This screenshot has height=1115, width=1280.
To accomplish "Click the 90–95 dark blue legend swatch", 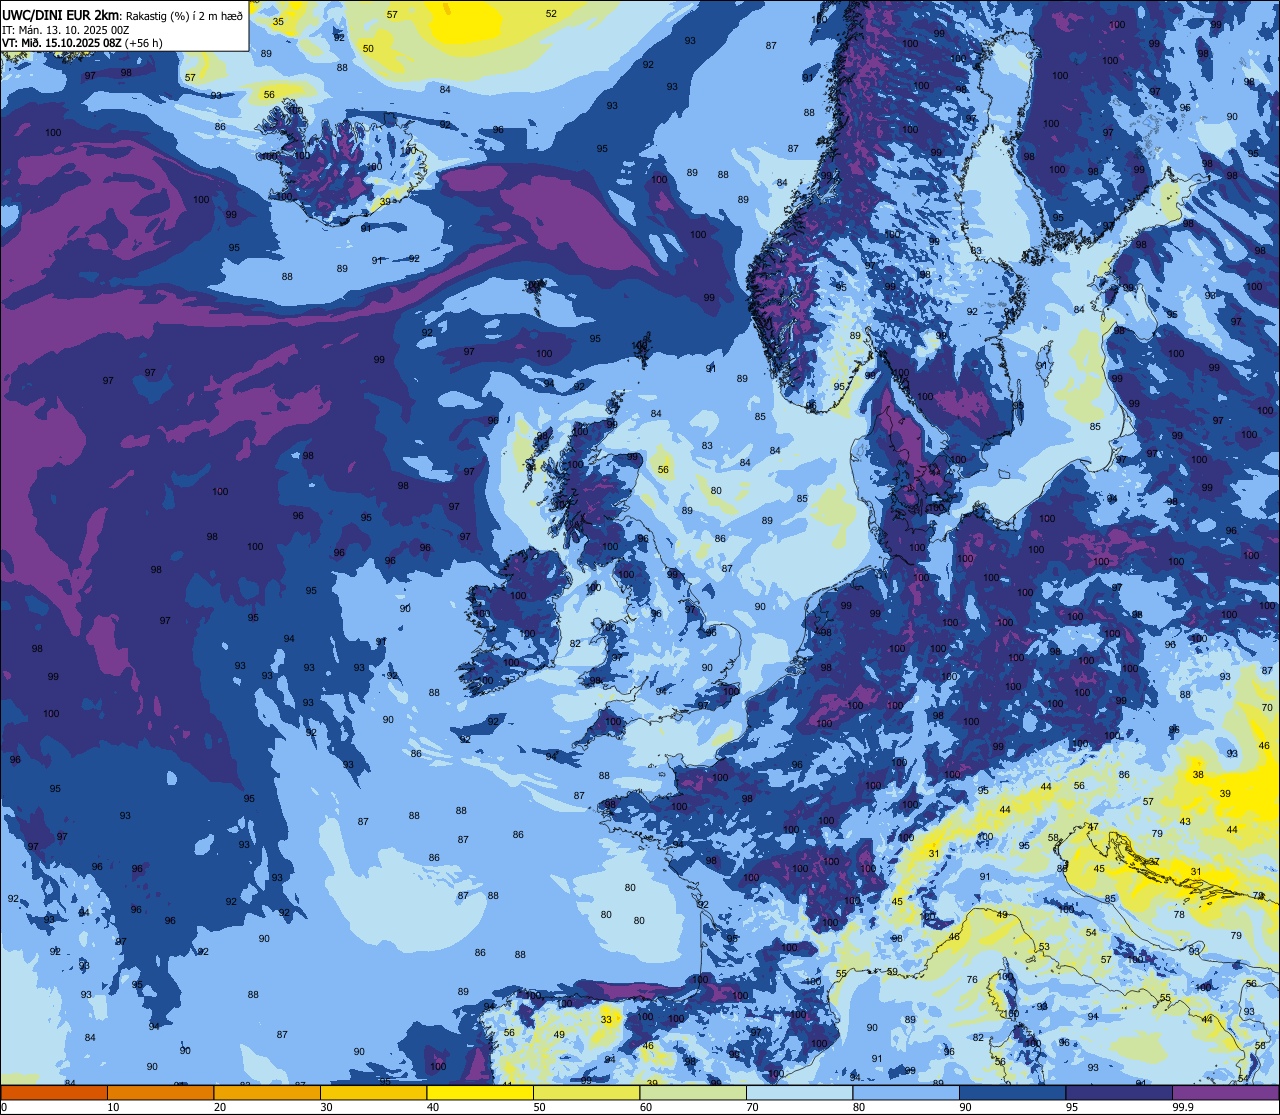I will pyautogui.click(x=1012, y=1092).
